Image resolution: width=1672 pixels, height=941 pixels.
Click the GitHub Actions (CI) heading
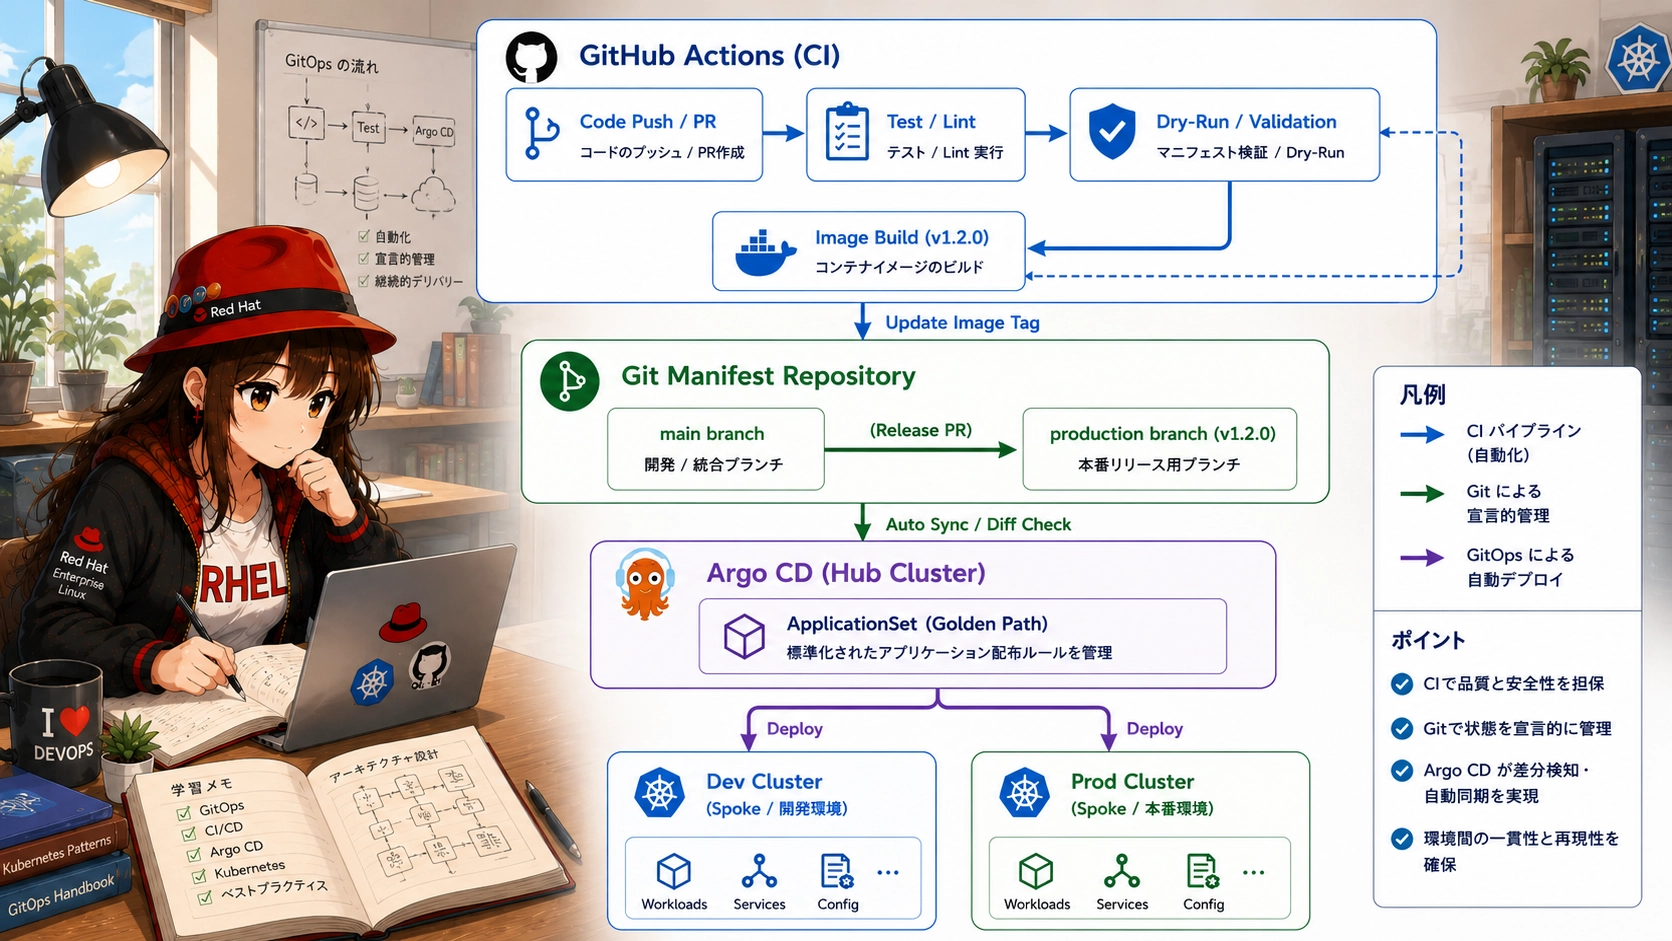point(709,56)
